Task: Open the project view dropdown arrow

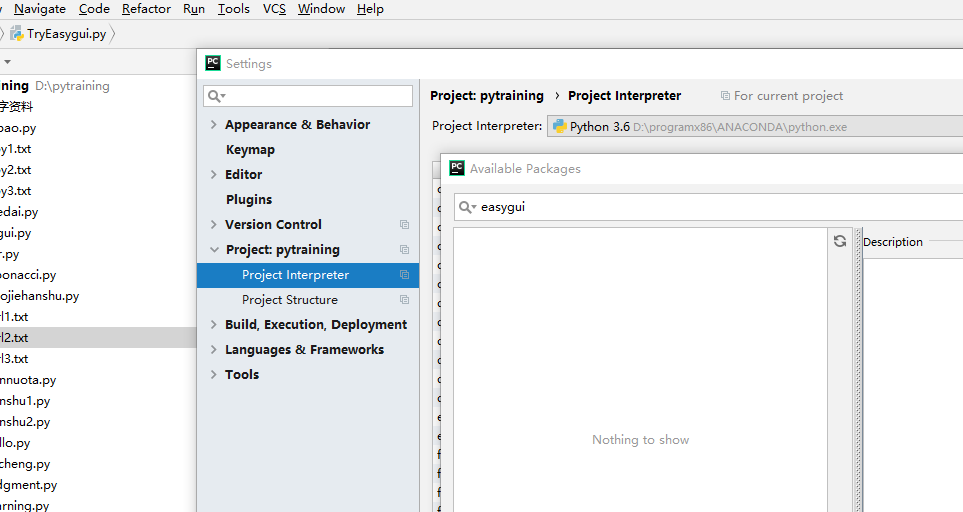Action: pos(7,61)
